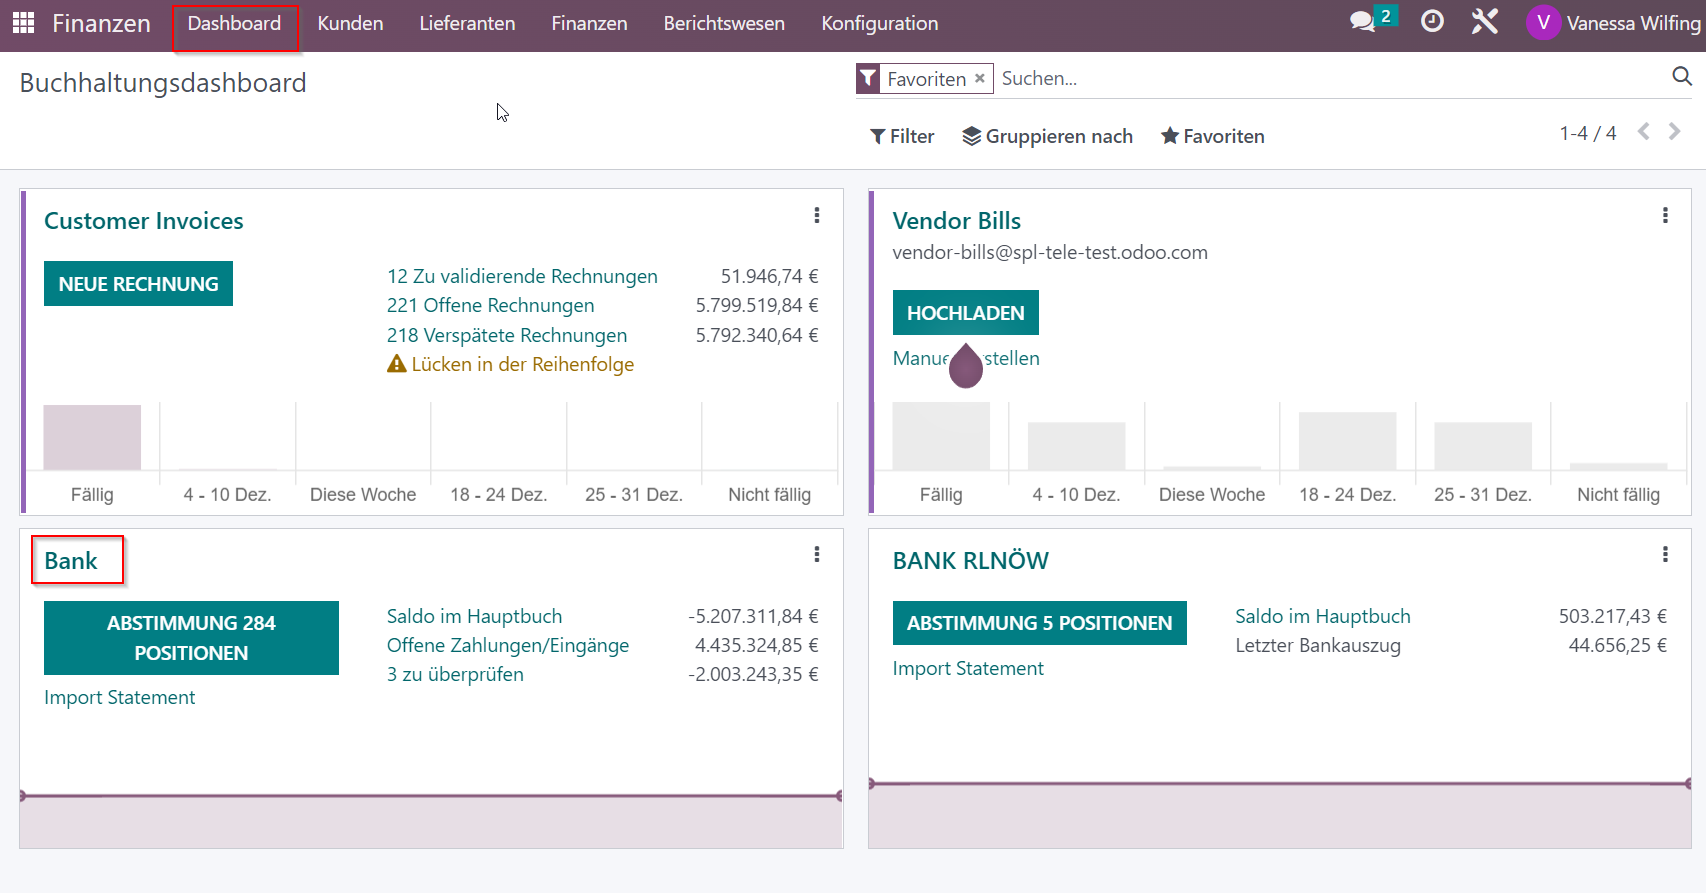This screenshot has height=893, width=1706.
Task: Remove the Favoriten filter tag
Action: pos(980,78)
